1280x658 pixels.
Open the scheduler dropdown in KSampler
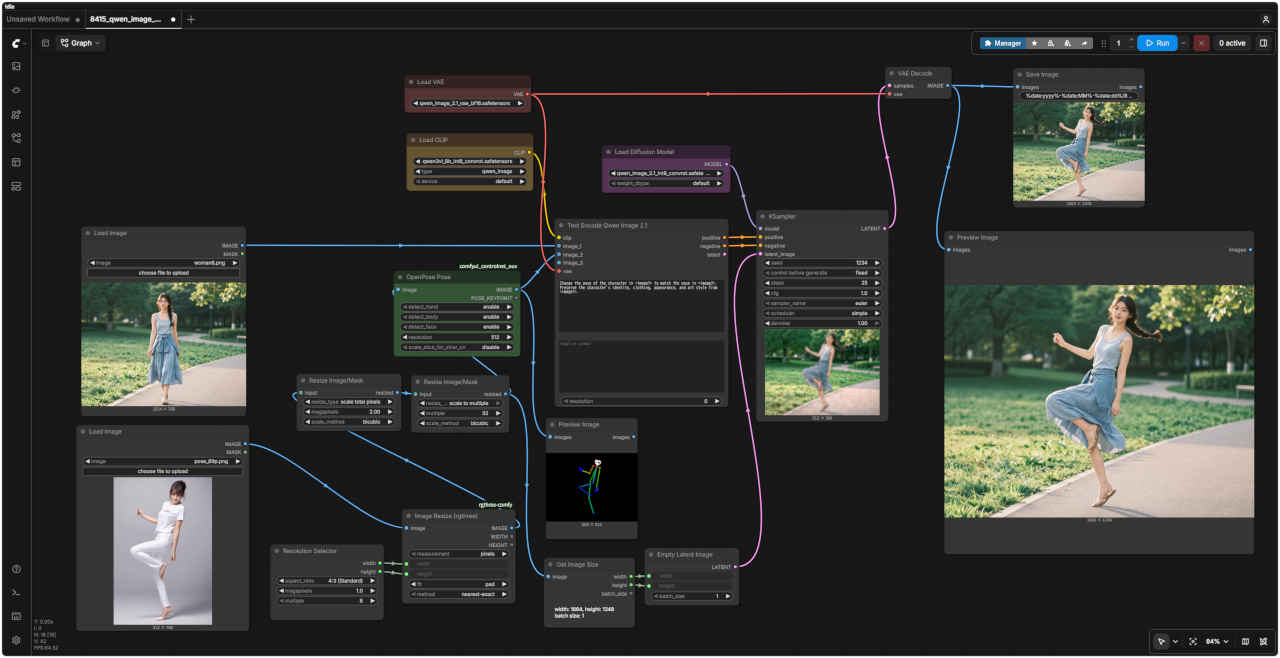(x=823, y=313)
